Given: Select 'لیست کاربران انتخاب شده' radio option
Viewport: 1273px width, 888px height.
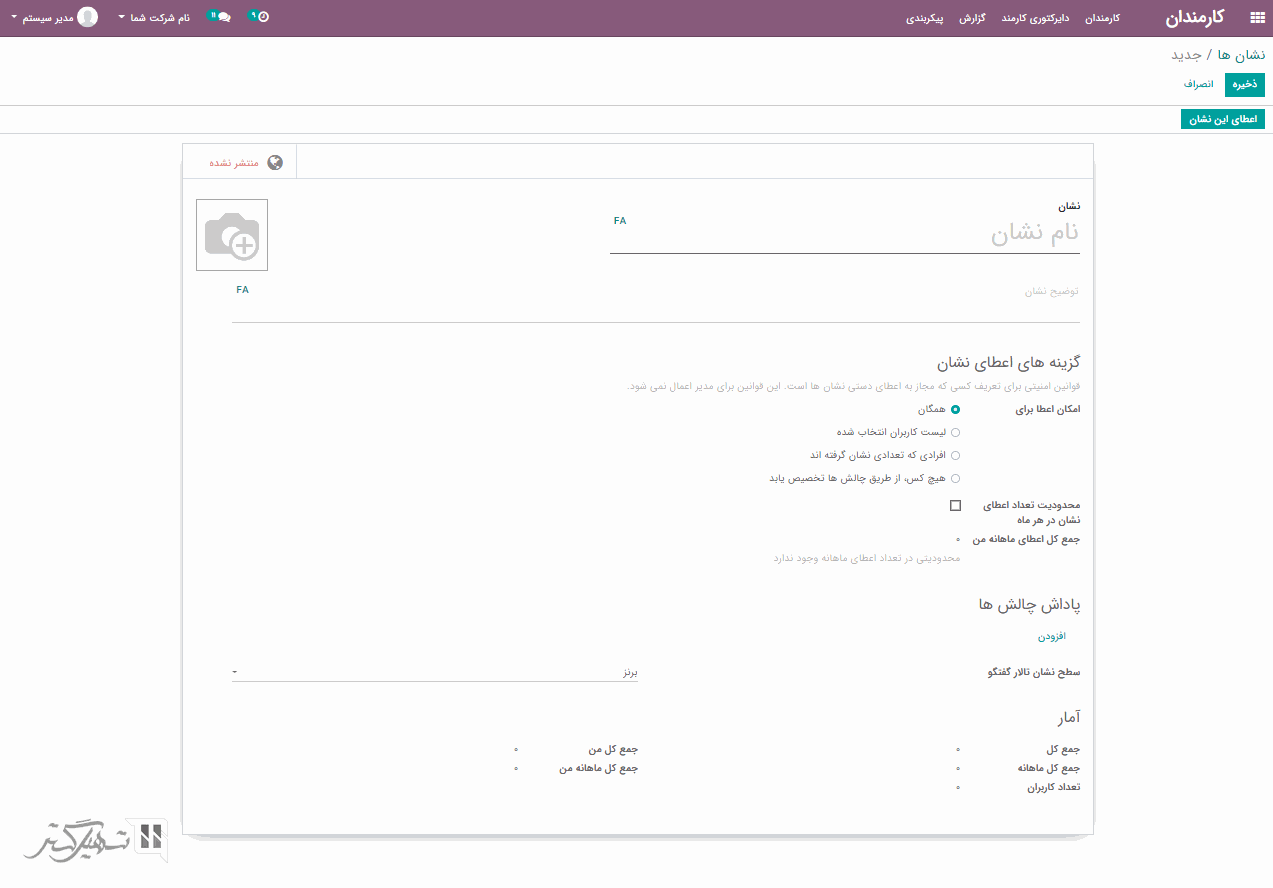Looking at the screenshot, I should click(955, 433).
